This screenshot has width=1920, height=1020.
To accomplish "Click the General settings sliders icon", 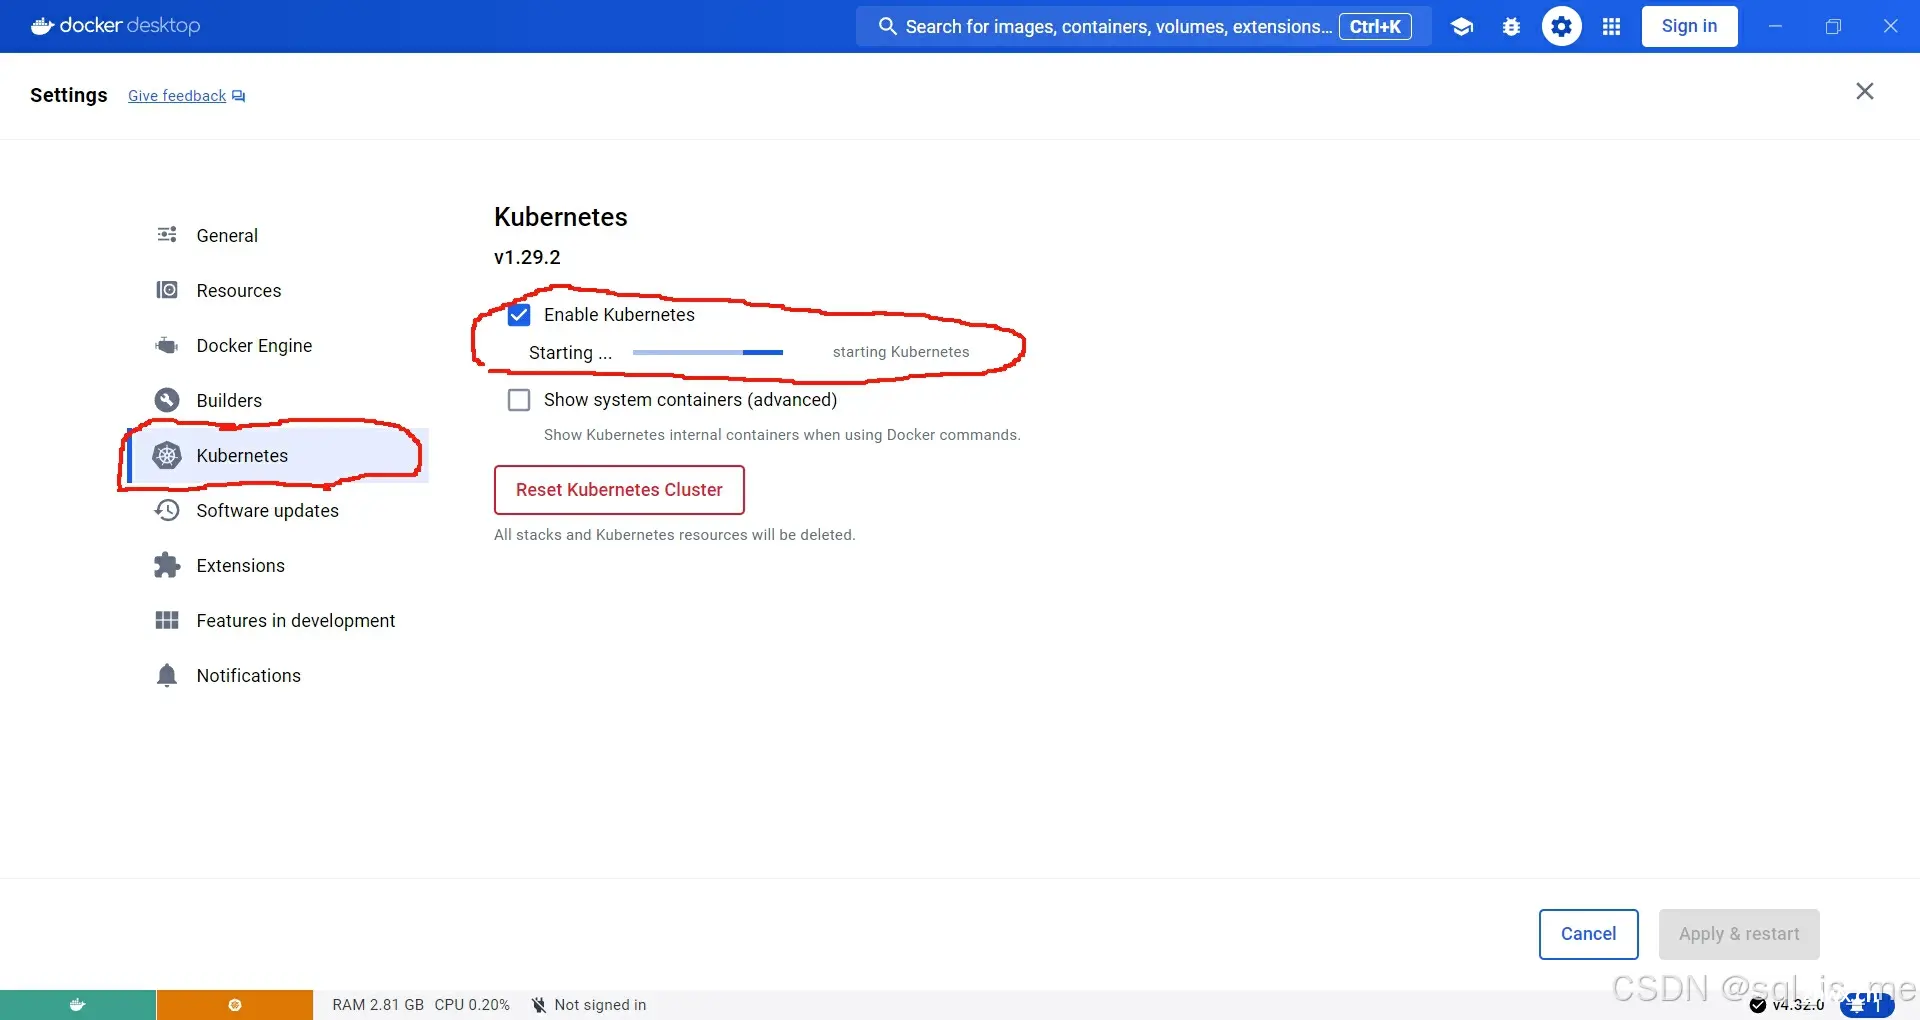I will click(167, 235).
